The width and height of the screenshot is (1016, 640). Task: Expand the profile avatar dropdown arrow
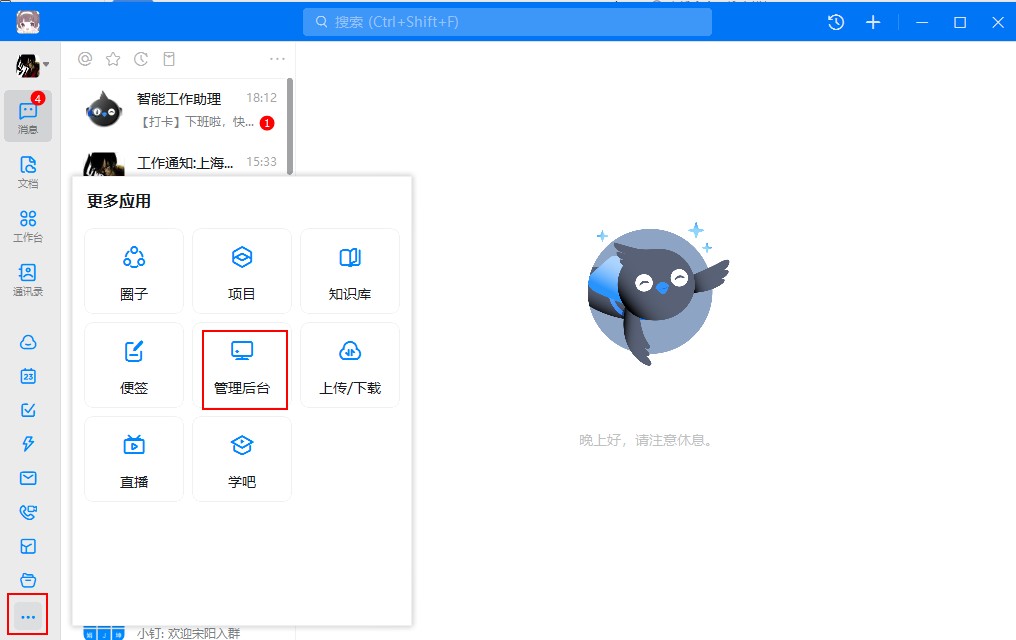coord(46,65)
